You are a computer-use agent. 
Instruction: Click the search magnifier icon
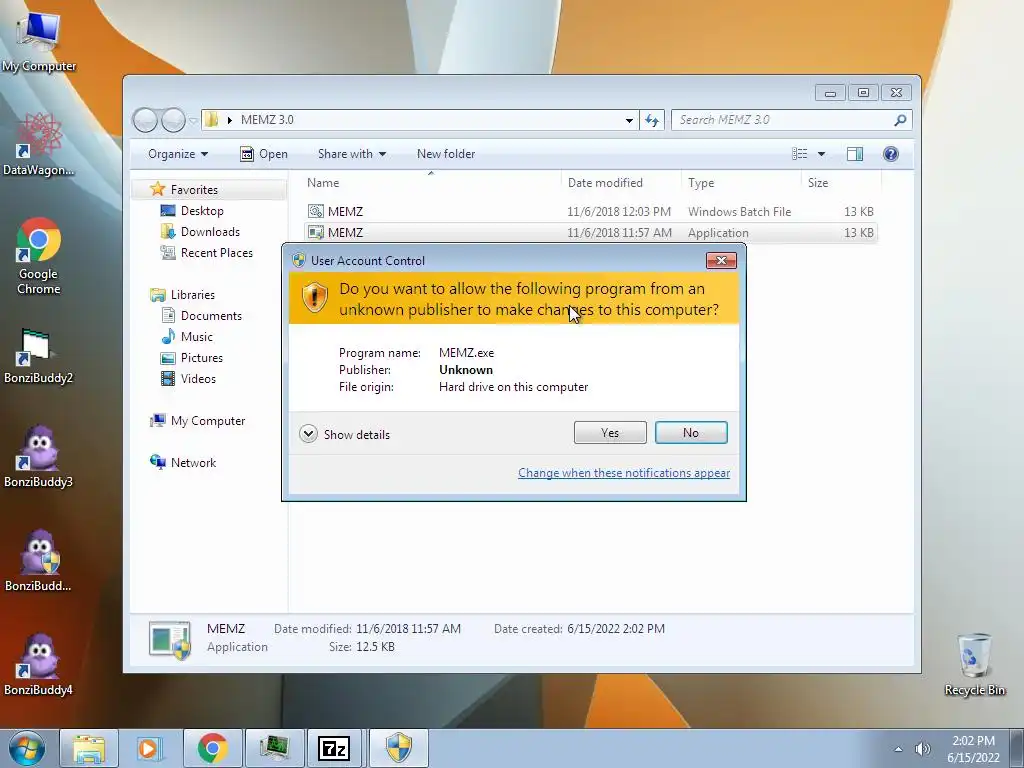(900, 120)
